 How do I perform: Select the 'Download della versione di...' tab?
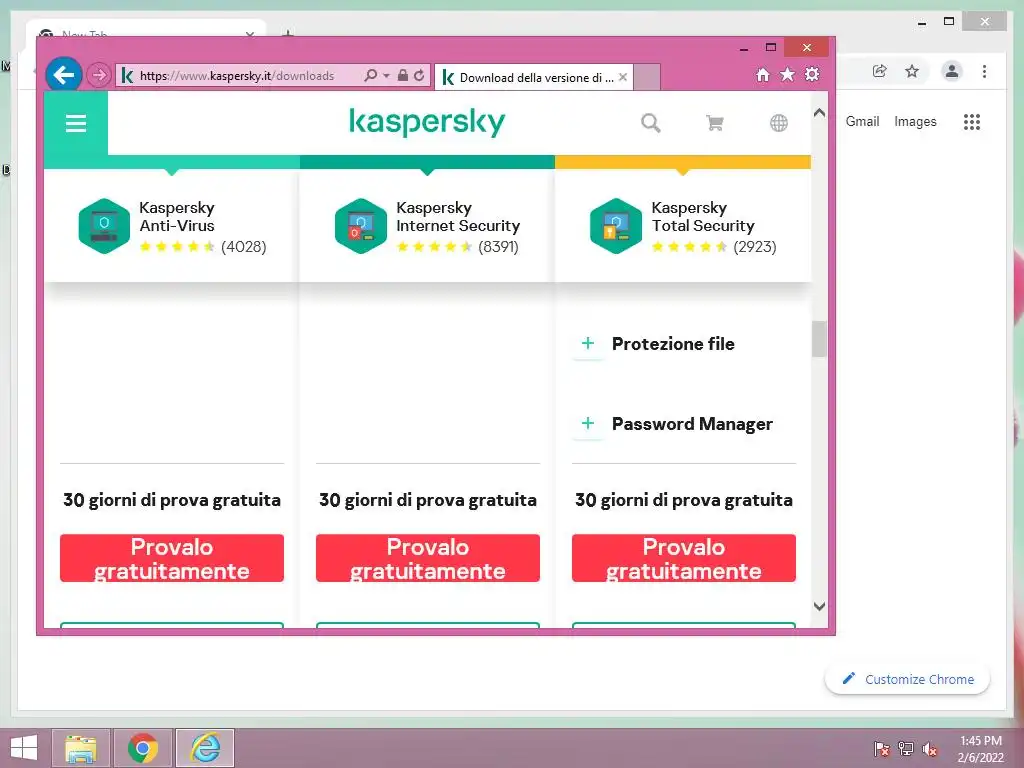point(532,78)
